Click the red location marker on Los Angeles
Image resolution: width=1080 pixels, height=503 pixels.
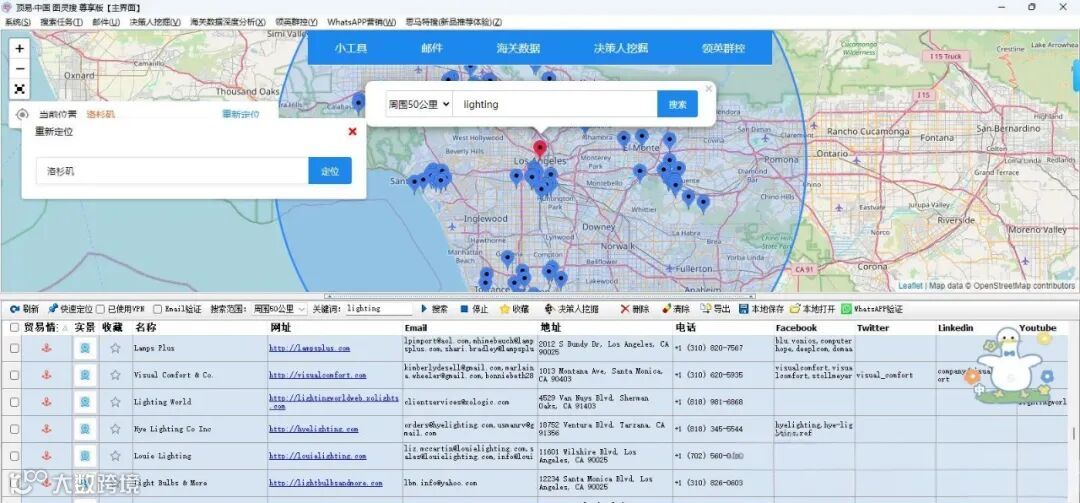tap(540, 149)
